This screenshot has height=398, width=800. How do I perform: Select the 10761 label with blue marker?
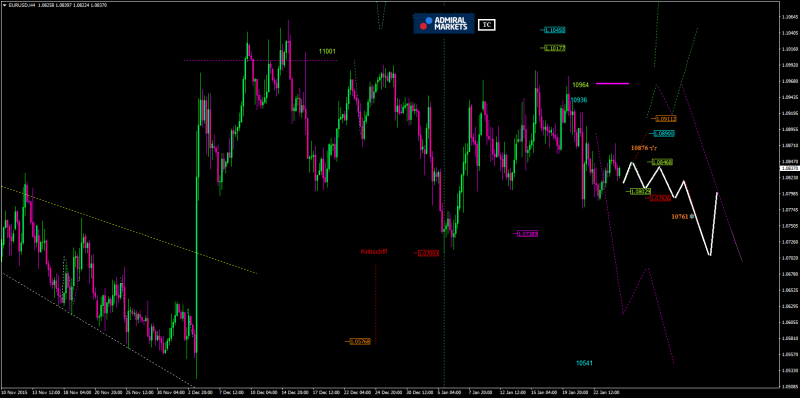click(x=683, y=217)
